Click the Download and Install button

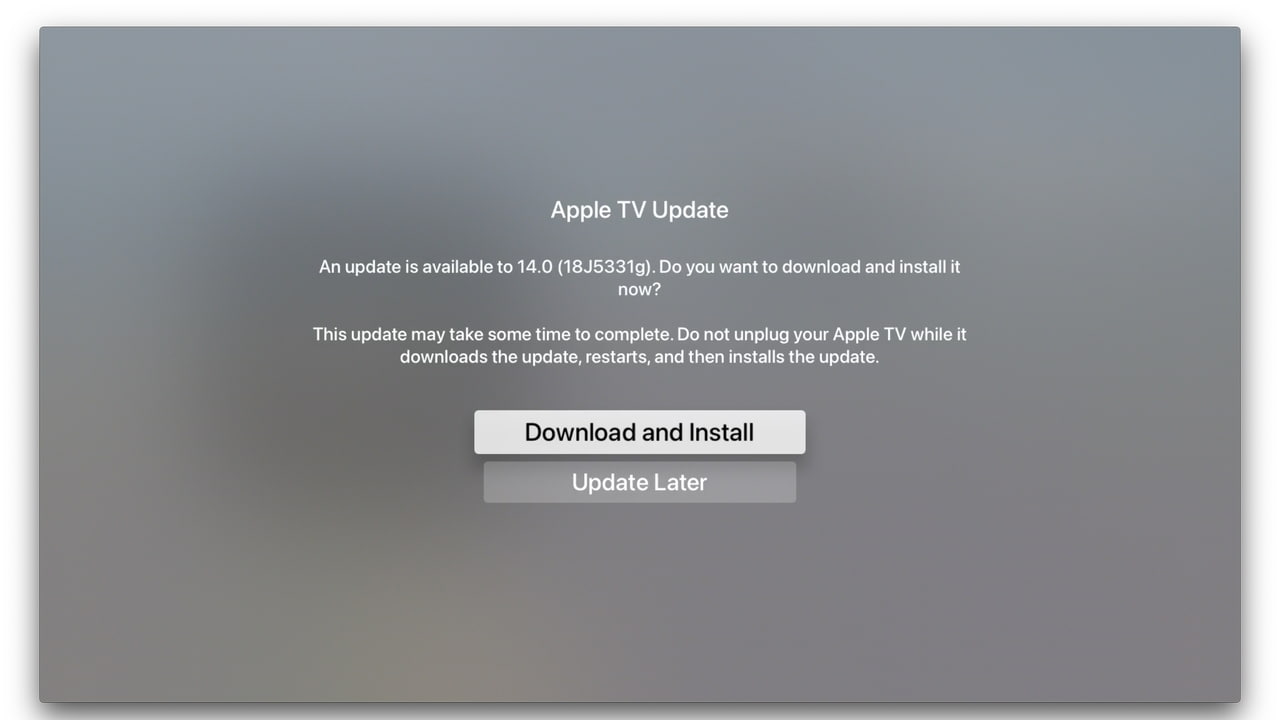(639, 432)
